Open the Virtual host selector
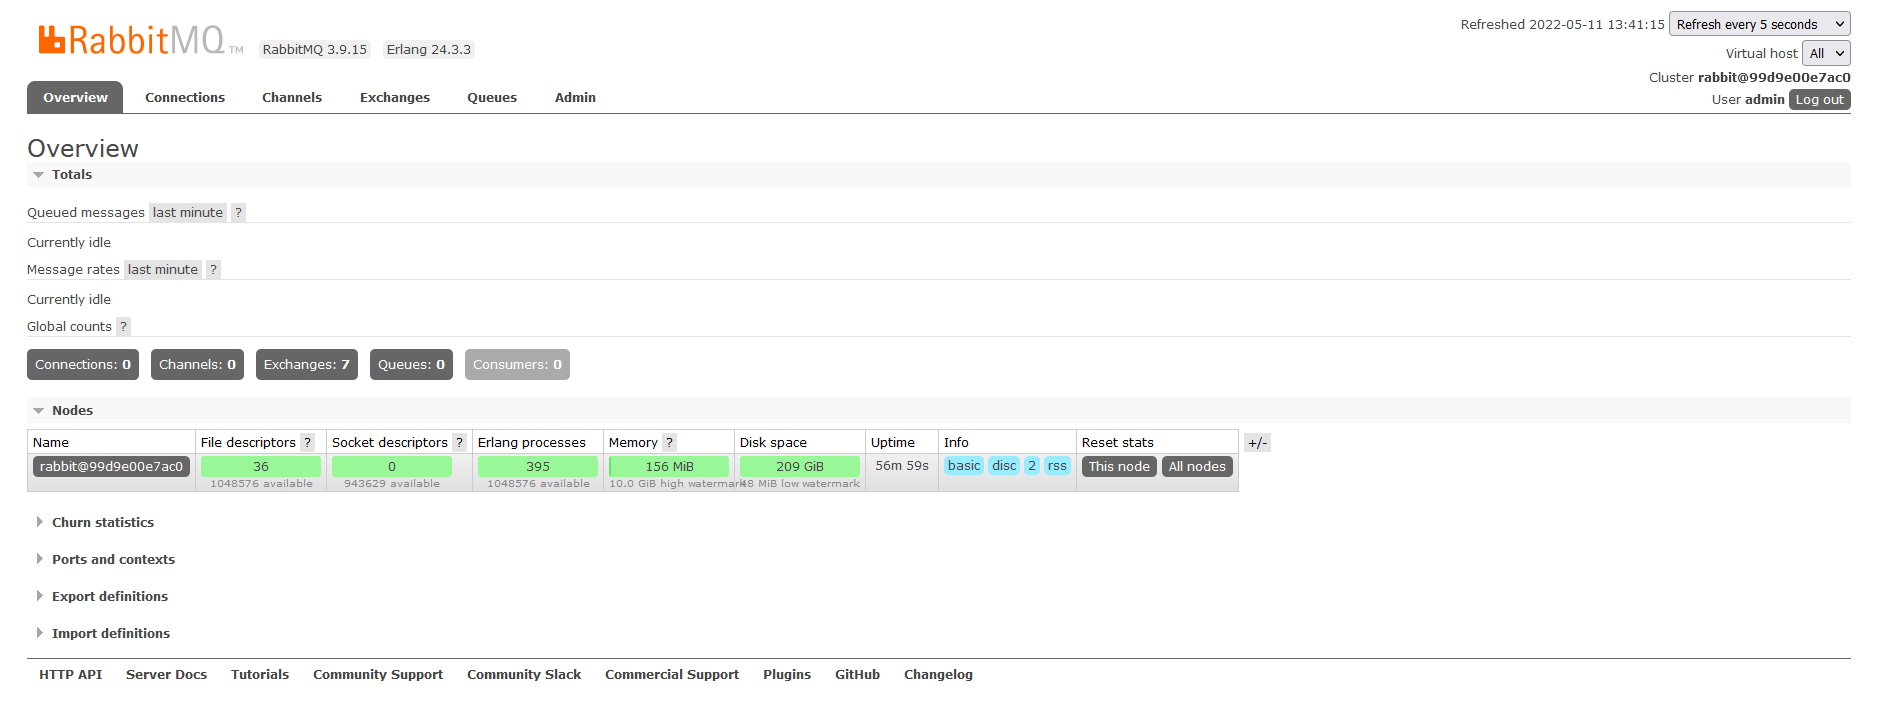This screenshot has width=1882, height=701. point(1825,54)
